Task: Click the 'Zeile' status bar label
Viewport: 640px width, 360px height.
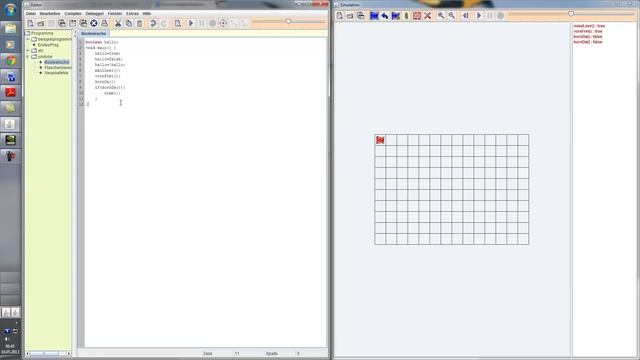Action: pos(208,353)
